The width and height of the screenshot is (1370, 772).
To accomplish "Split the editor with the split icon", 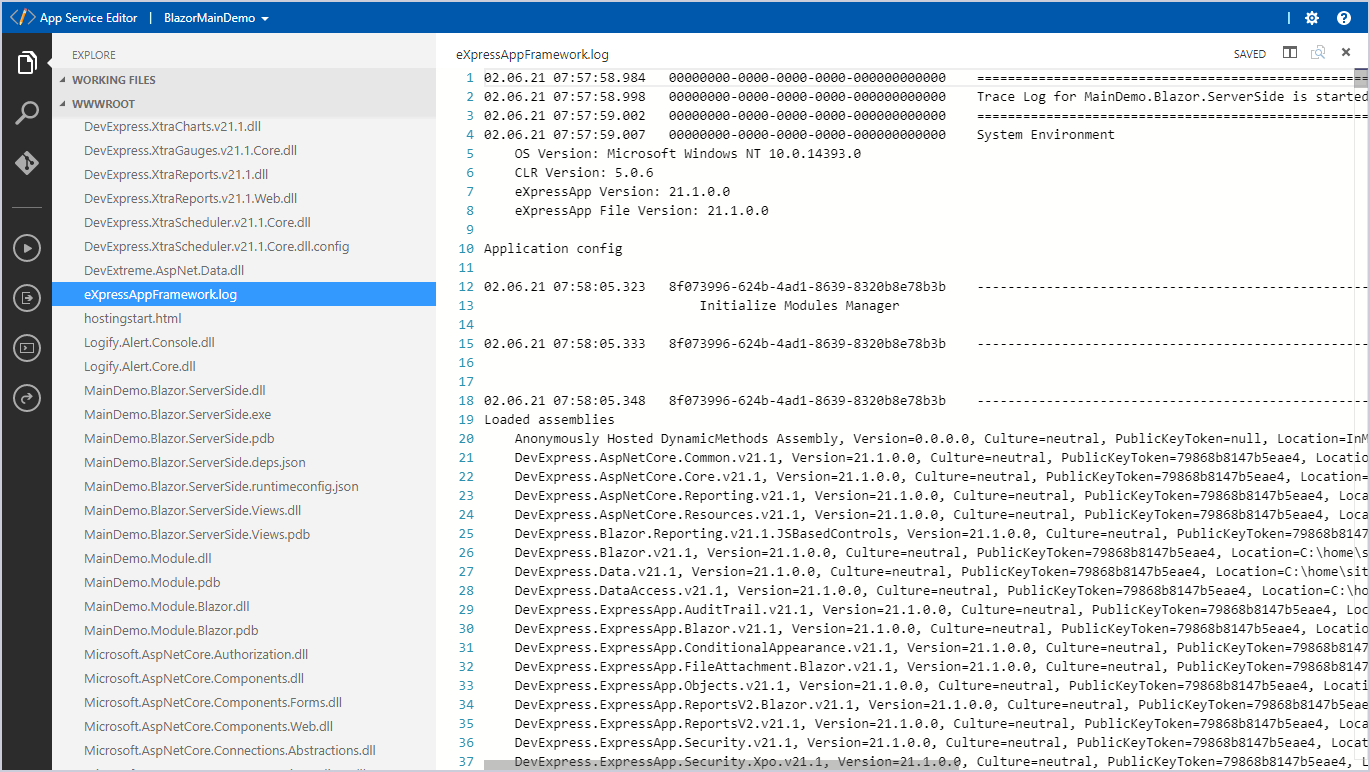I will click(1290, 53).
